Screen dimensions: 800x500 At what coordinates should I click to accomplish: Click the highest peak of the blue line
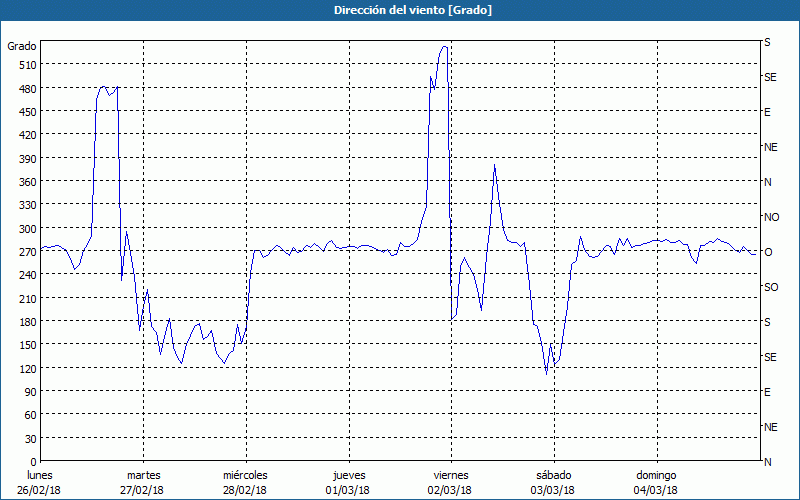[x=443, y=47]
